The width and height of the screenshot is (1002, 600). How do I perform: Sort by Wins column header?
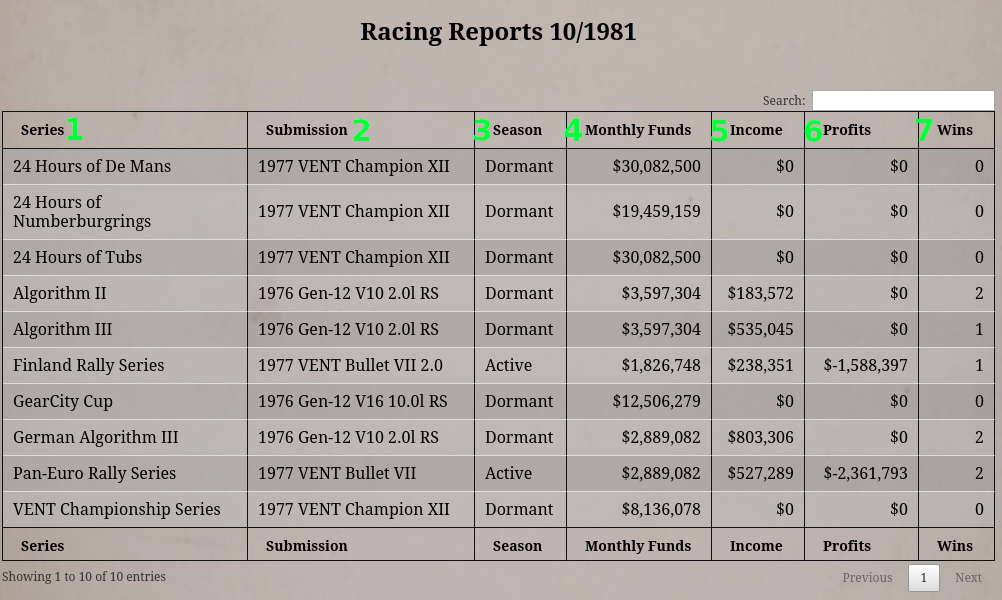[x=957, y=130]
